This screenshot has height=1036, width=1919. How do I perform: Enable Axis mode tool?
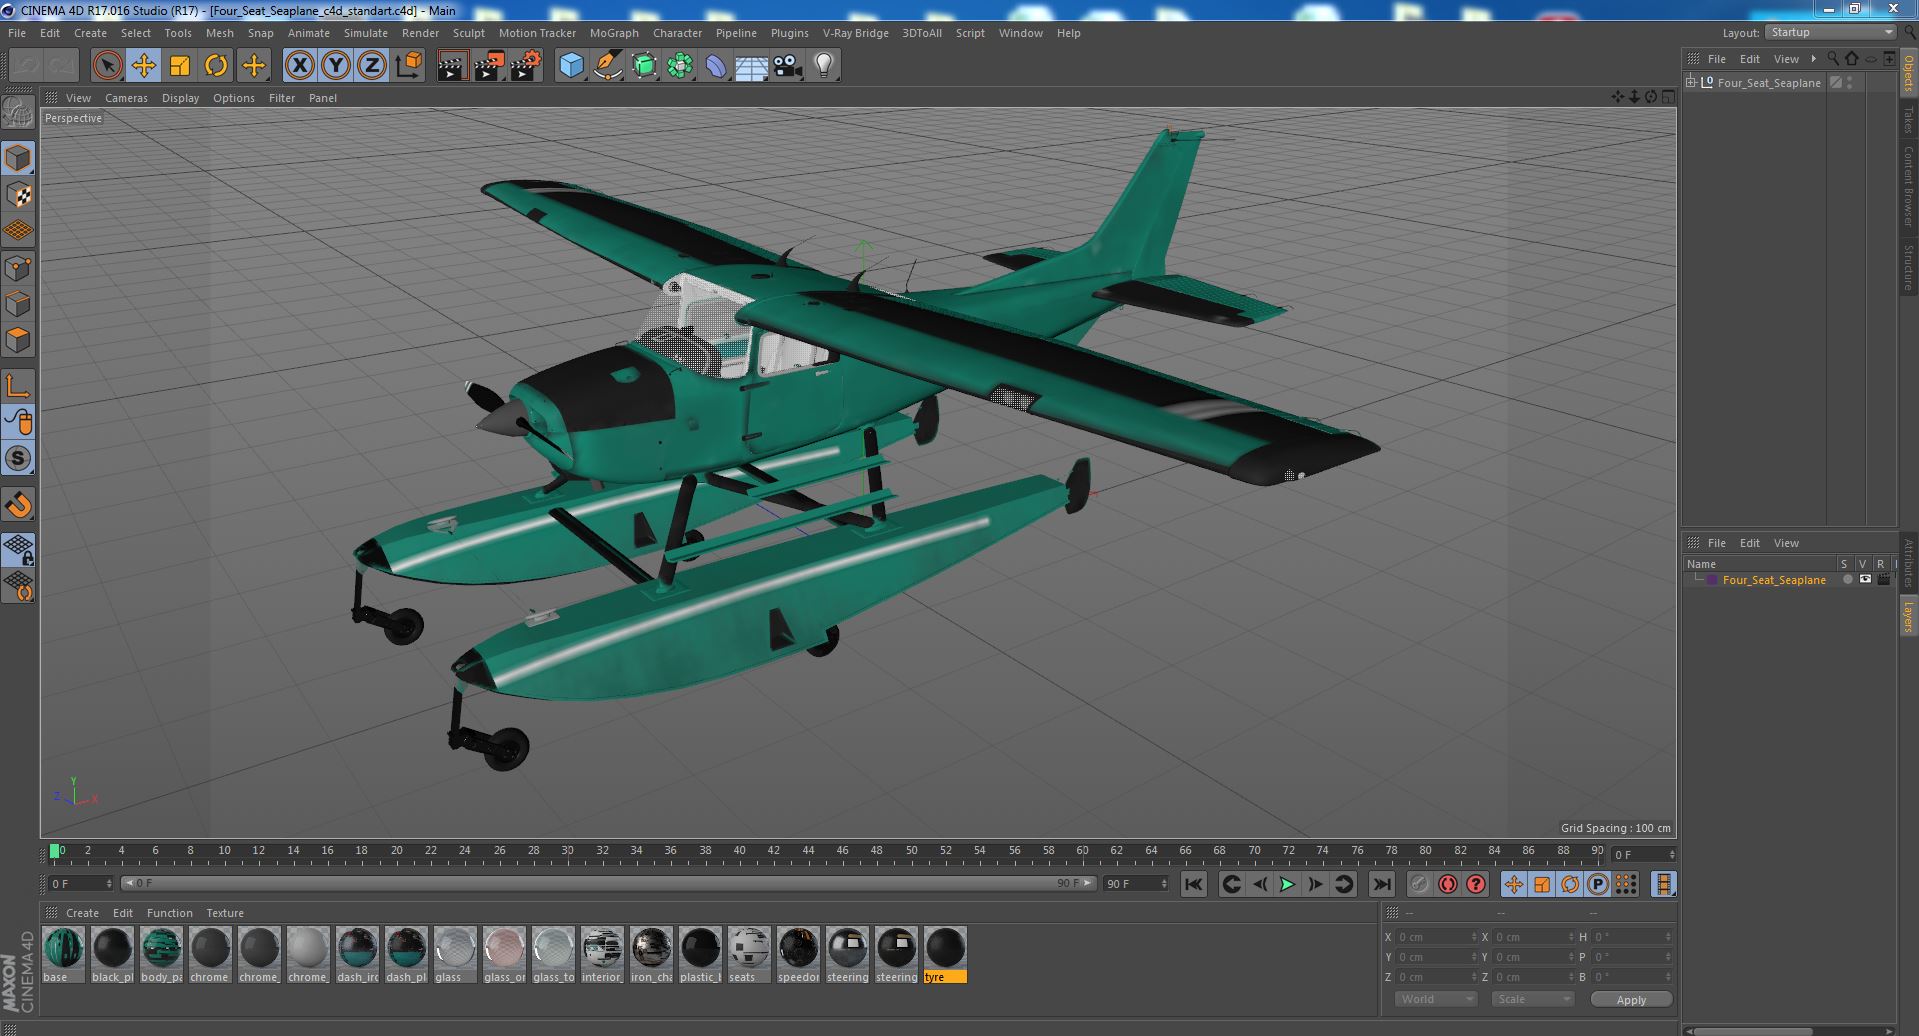point(18,386)
